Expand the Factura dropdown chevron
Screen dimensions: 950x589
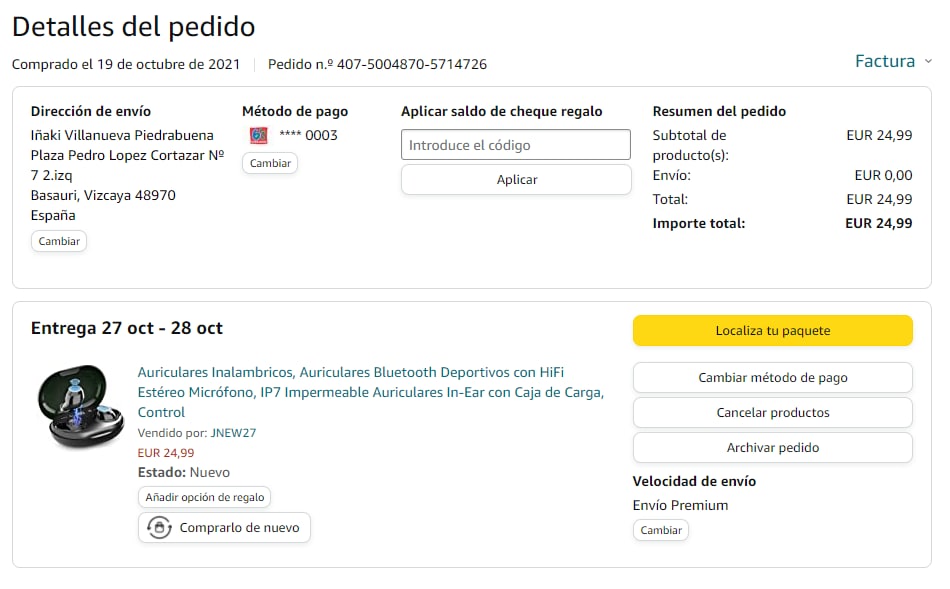coord(928,61)
